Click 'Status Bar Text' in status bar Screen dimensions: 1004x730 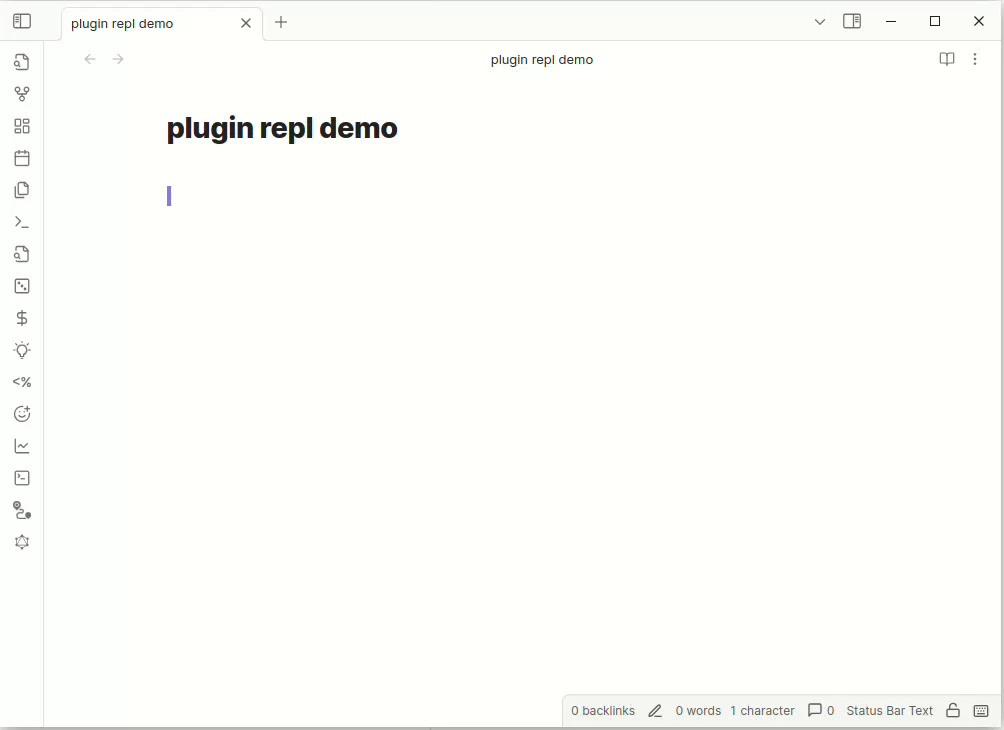pos(889,711)
